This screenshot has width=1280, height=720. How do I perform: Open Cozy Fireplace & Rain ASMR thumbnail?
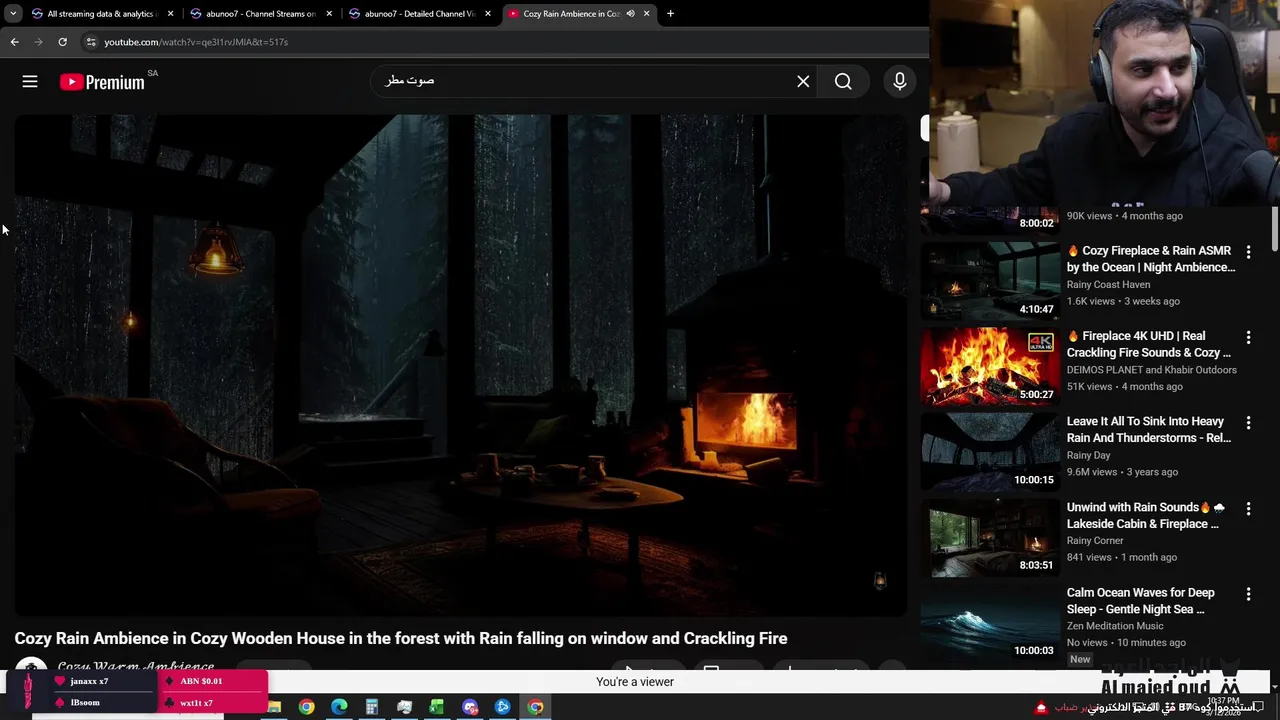pyautogui.click(x=990, y=280)
